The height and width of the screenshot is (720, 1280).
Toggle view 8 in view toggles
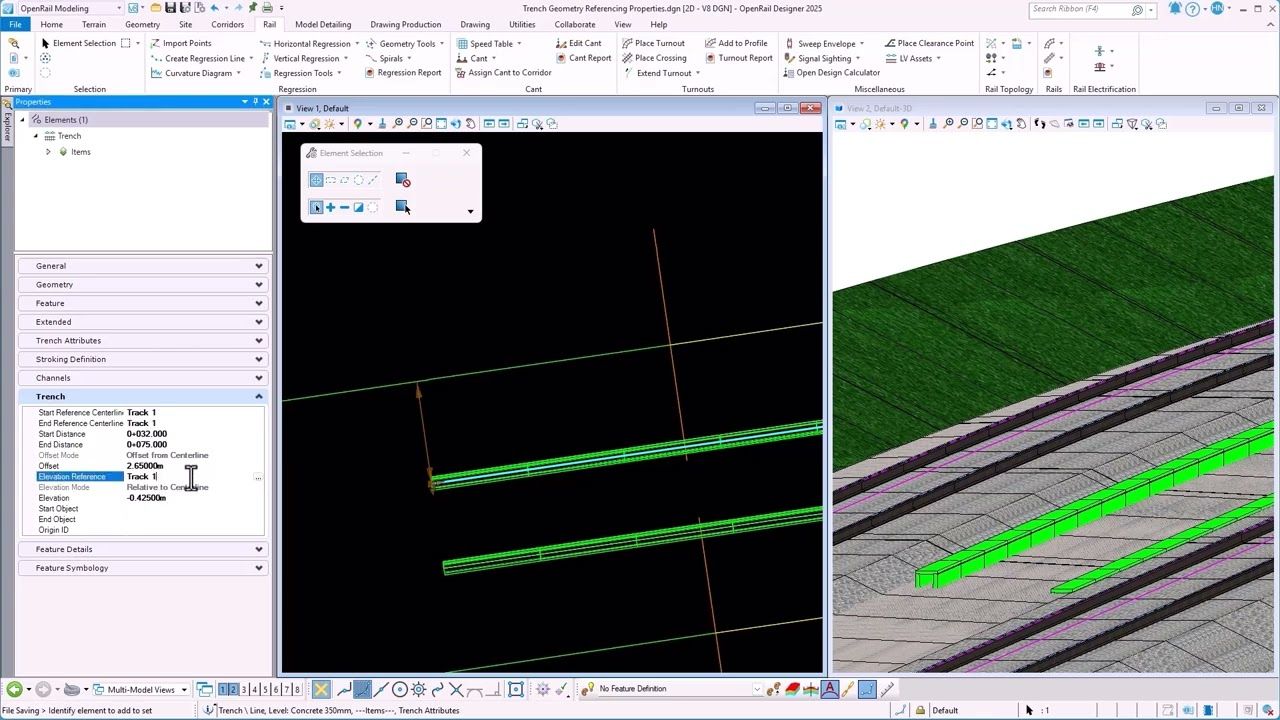pos(297,689)
